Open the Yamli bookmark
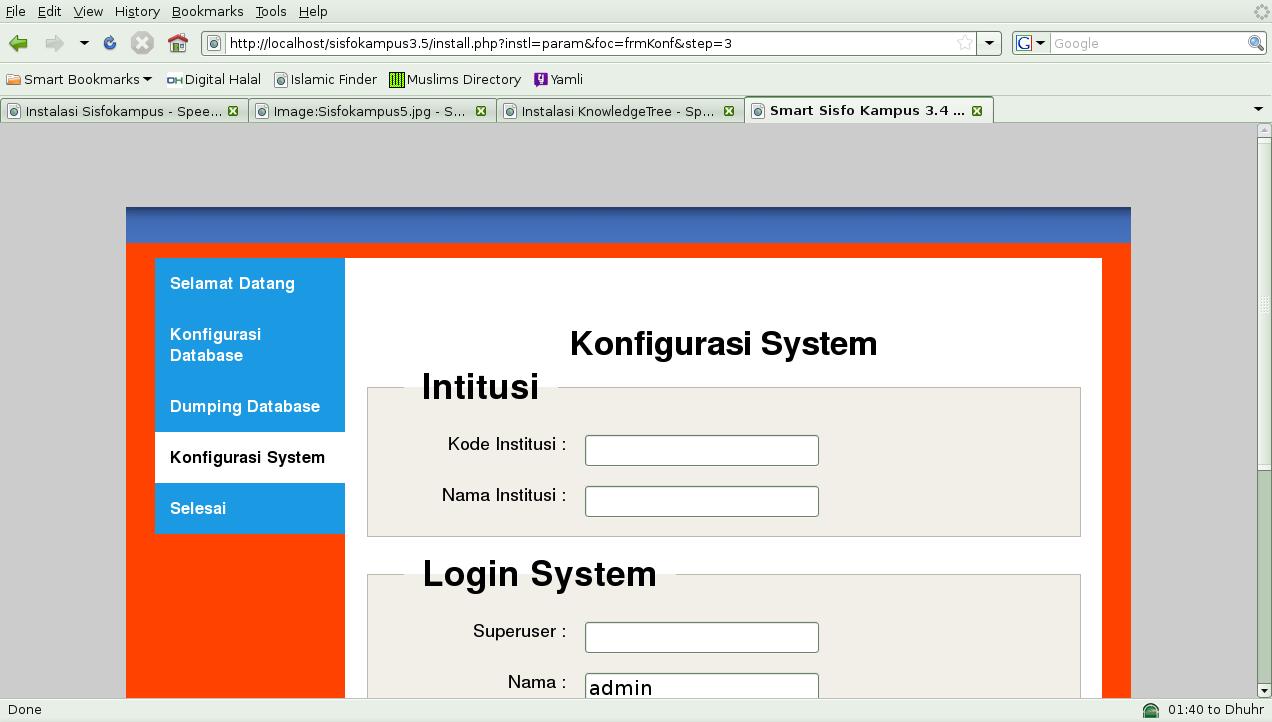This screenshot has height=722, width=1272. click(558, 79)
